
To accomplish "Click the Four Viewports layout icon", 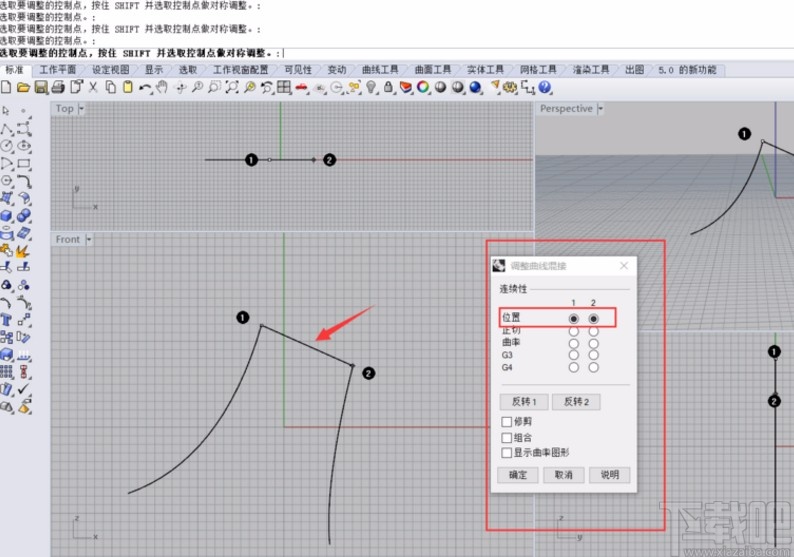I will 284,88.
